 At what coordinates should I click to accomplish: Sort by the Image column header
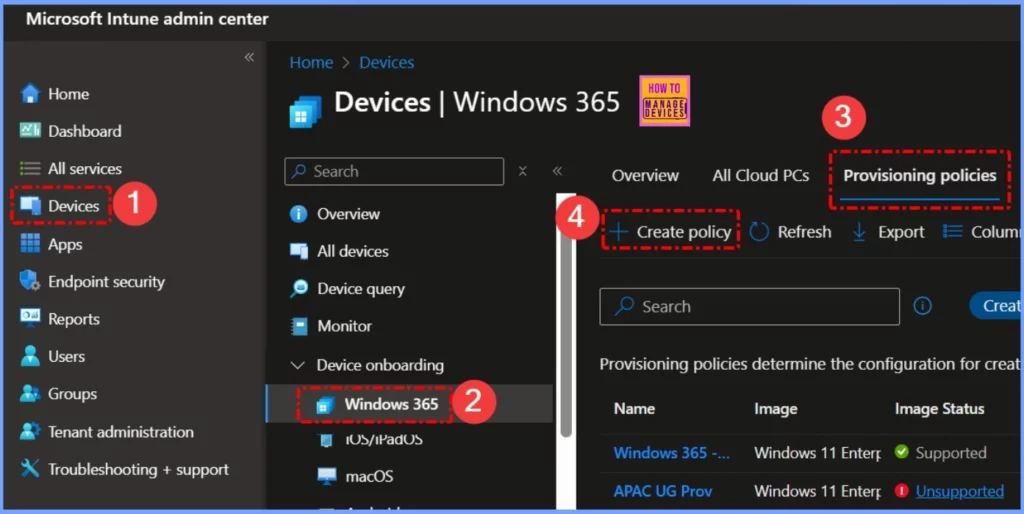tap(776, 409)
